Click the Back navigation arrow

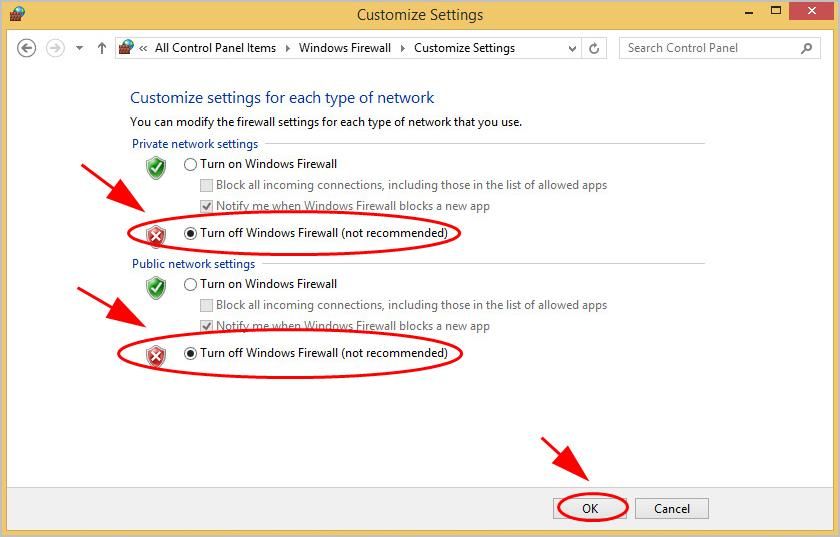click(x=27, y=48)
